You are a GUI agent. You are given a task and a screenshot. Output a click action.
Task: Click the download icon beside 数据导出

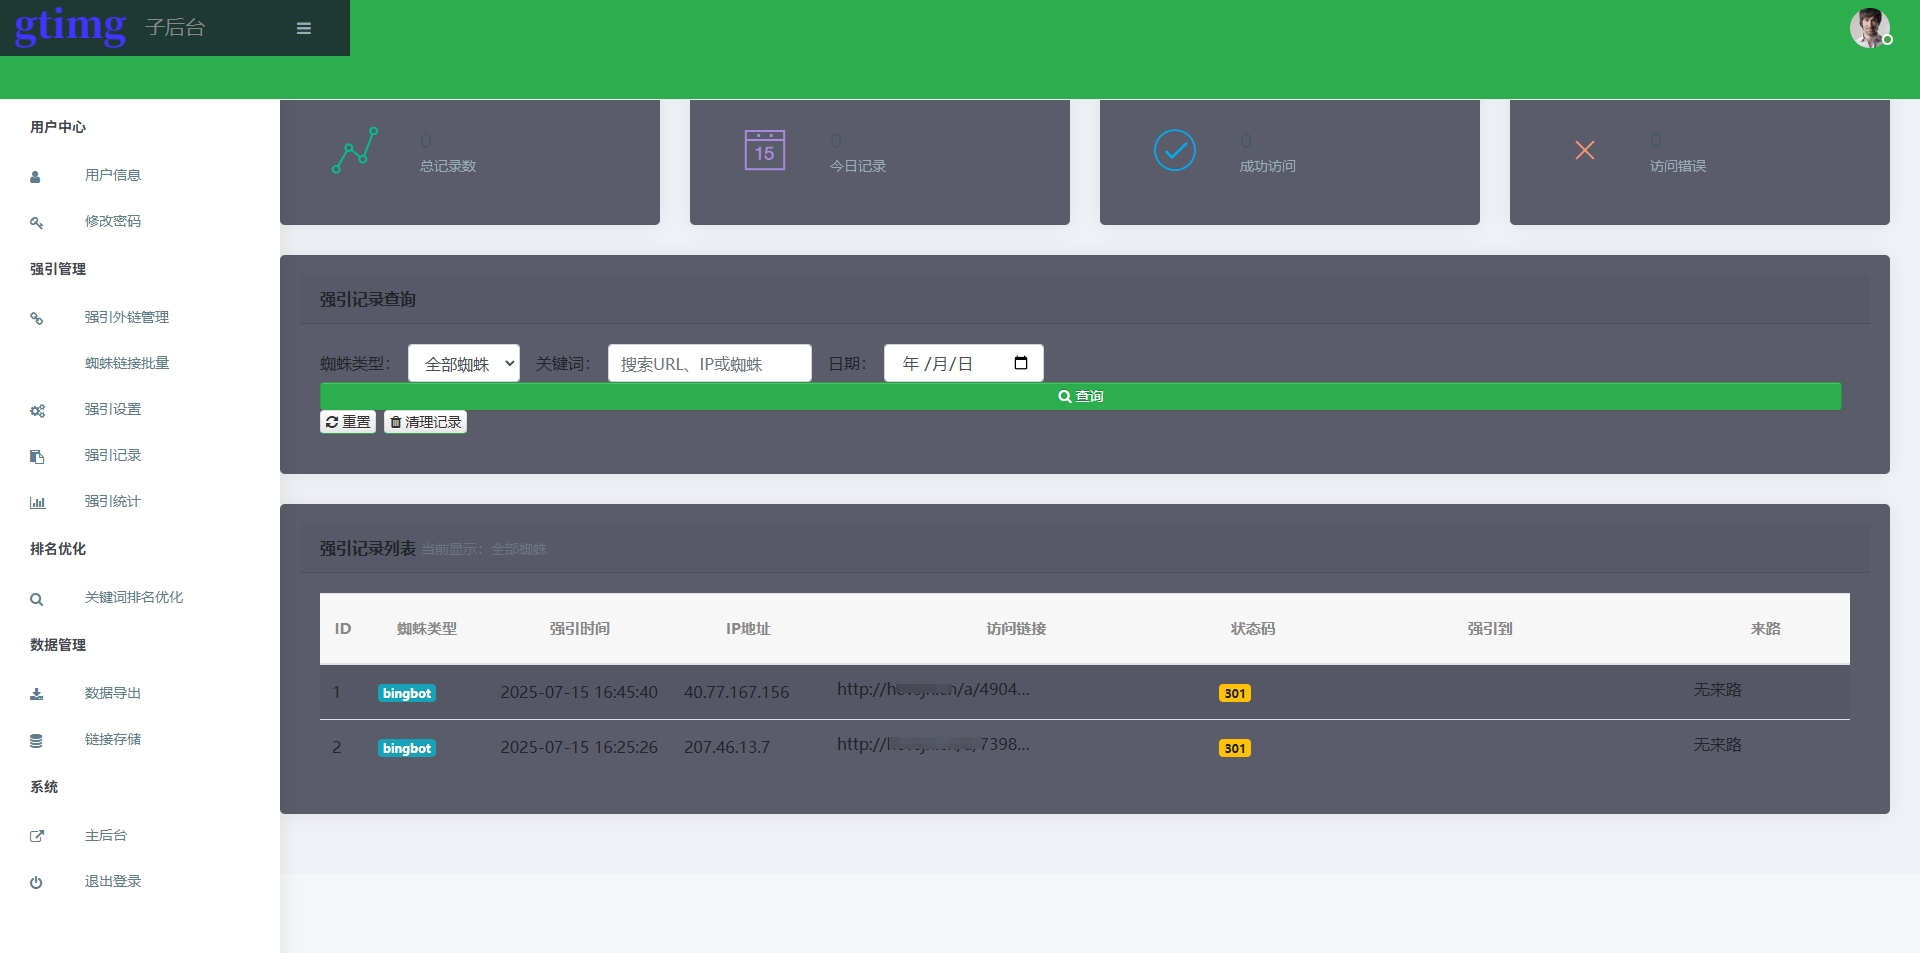(36, 695)
